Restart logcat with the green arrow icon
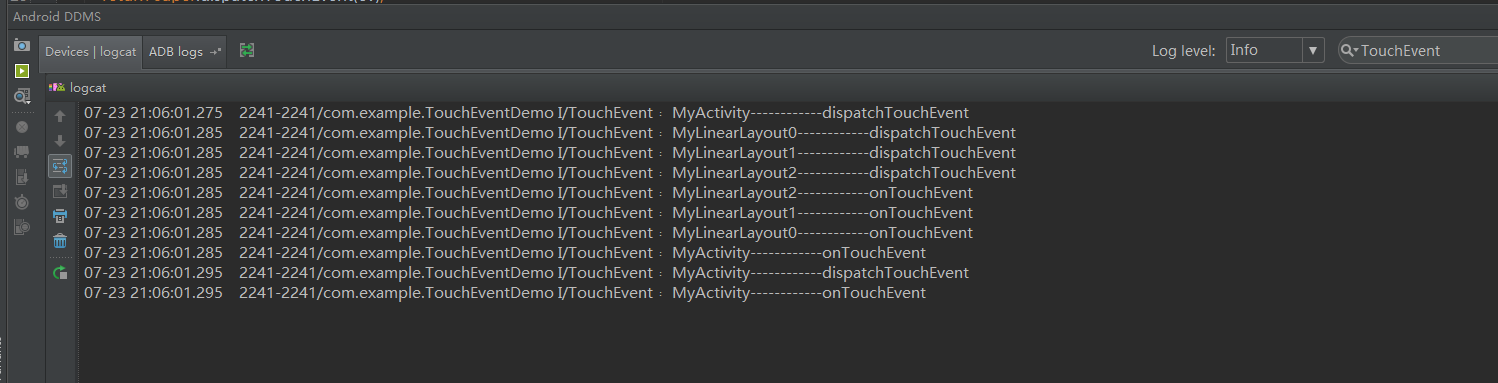 tap(60, 272)
